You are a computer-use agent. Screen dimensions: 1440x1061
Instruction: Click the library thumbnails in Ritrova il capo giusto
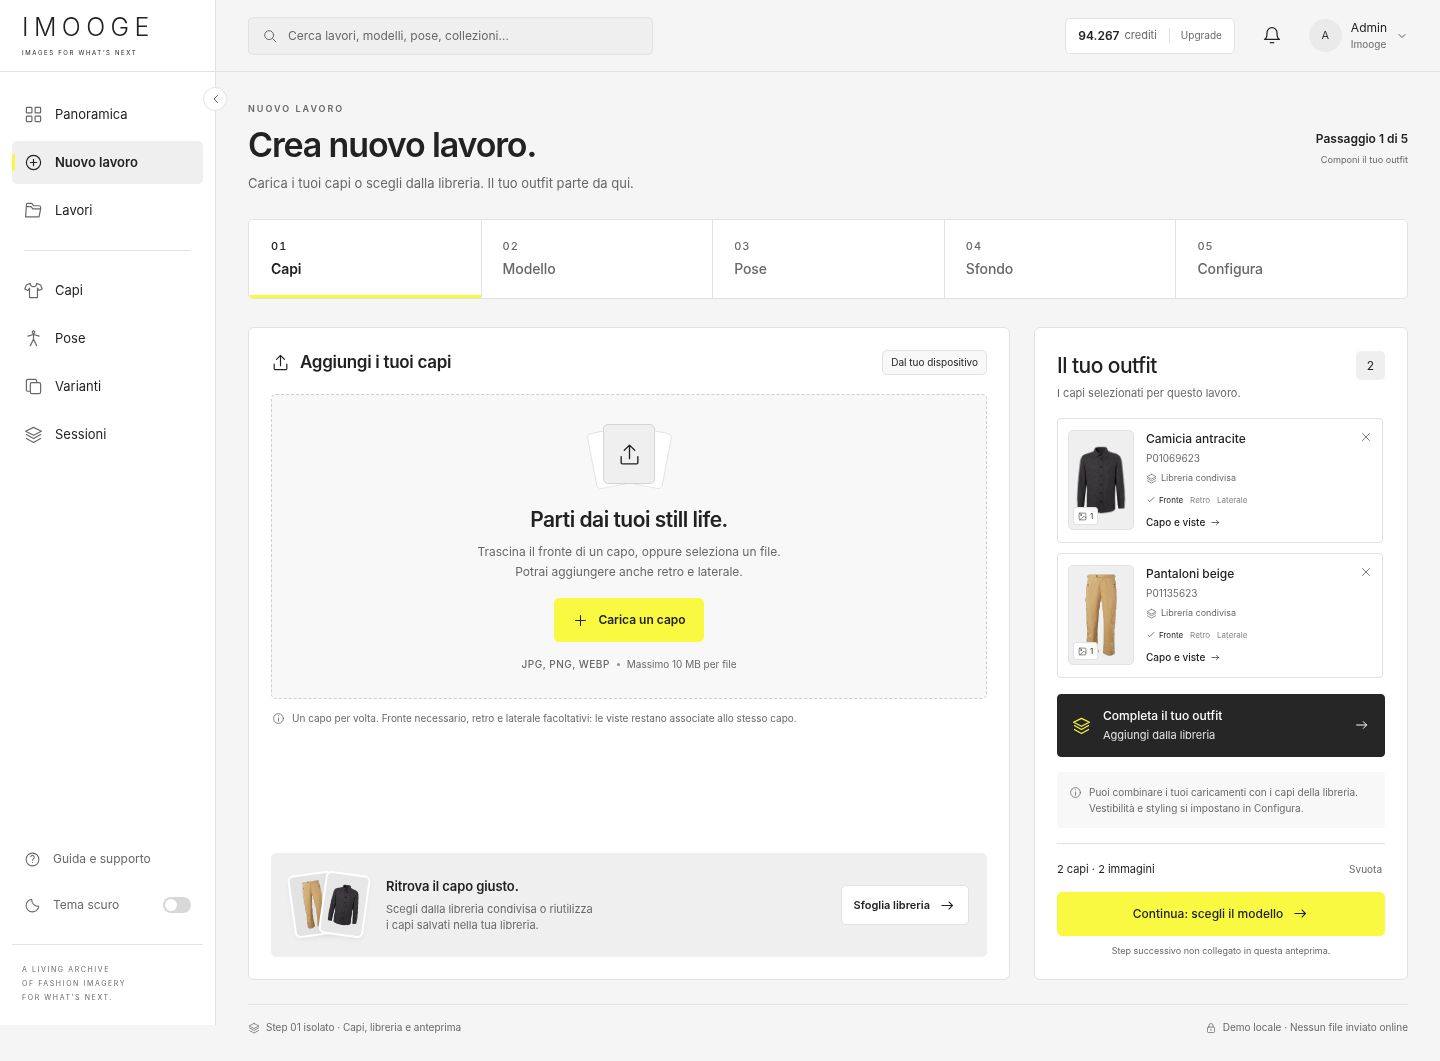(x=328, y=905)
